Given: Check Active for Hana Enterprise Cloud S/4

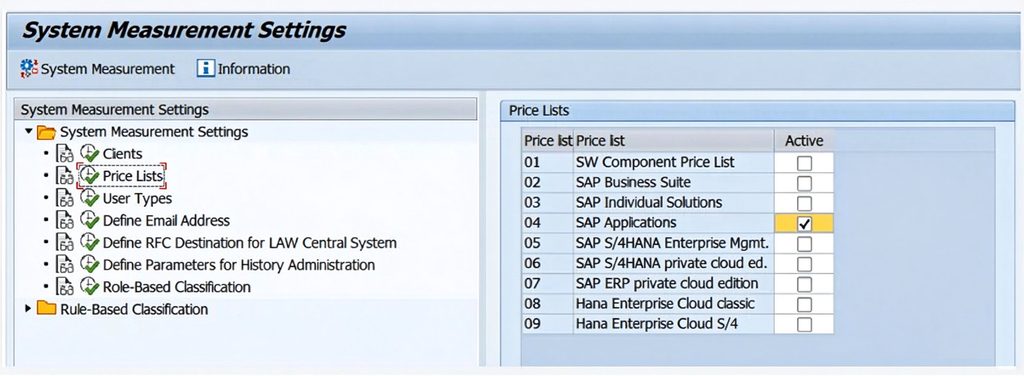Looking at the screenshot, I should click(x=805, y=324).
